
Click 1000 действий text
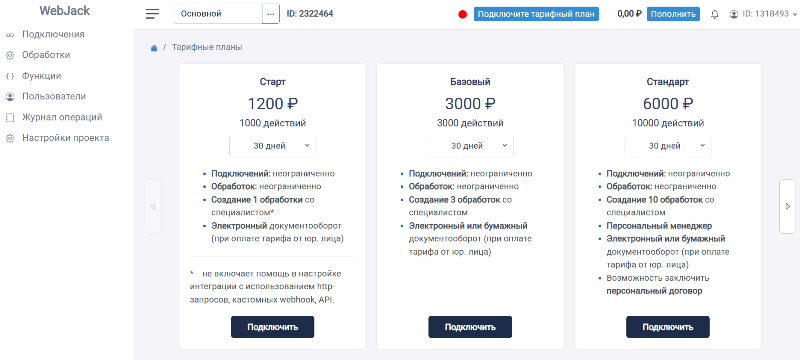tap(272, 123)
